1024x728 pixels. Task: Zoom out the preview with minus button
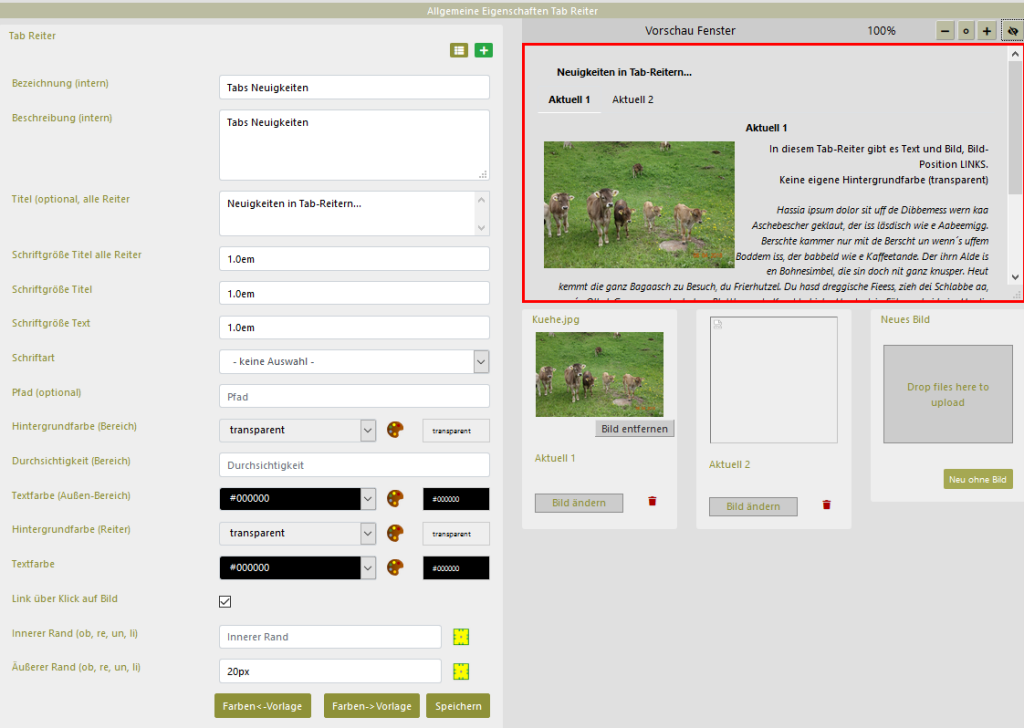pyautogui.click(x=945, y=31)
